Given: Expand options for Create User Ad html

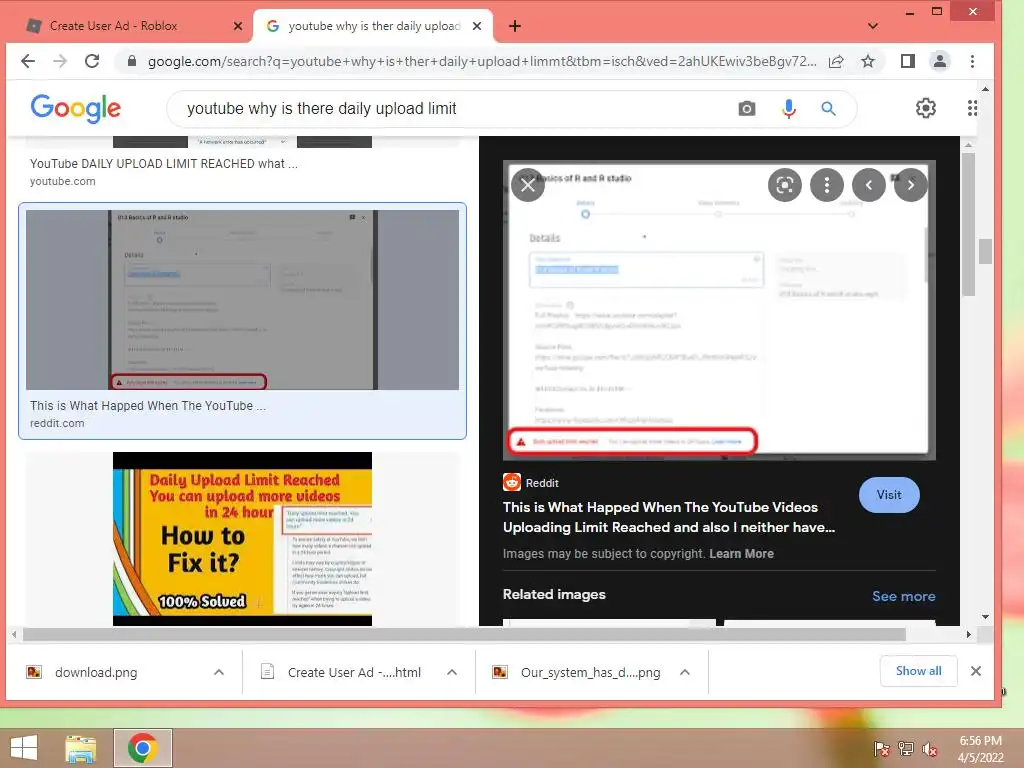Looking at the screenshot, I should coord(451,672).
